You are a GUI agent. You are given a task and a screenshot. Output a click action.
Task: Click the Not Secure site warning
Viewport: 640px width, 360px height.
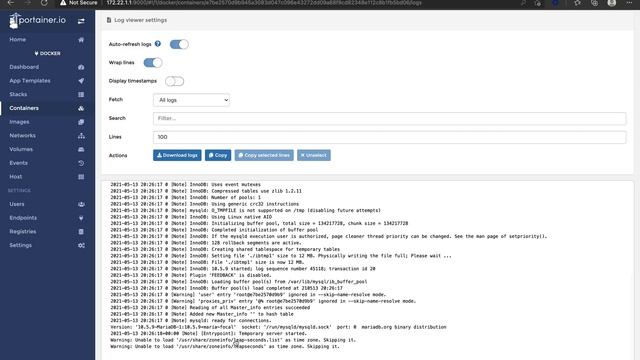(x=78, y=3)
